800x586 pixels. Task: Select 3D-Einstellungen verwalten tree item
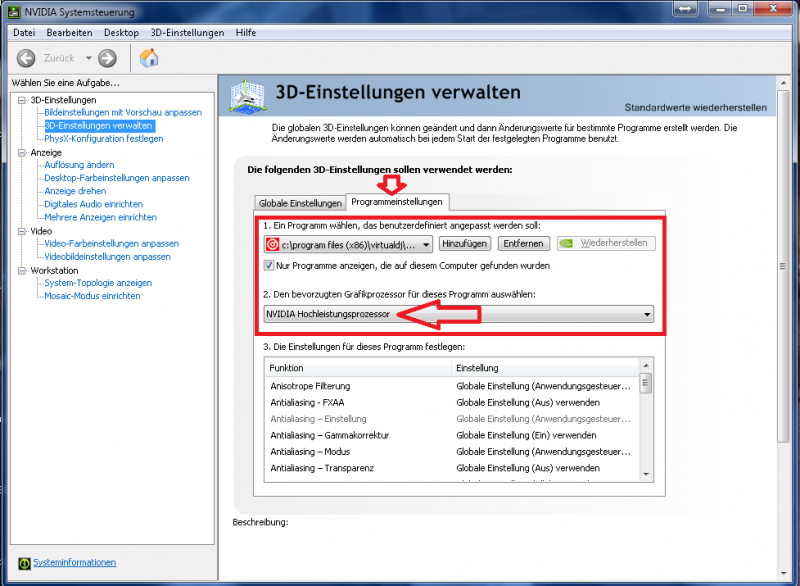pyautogui.click(x=98, y=125)
